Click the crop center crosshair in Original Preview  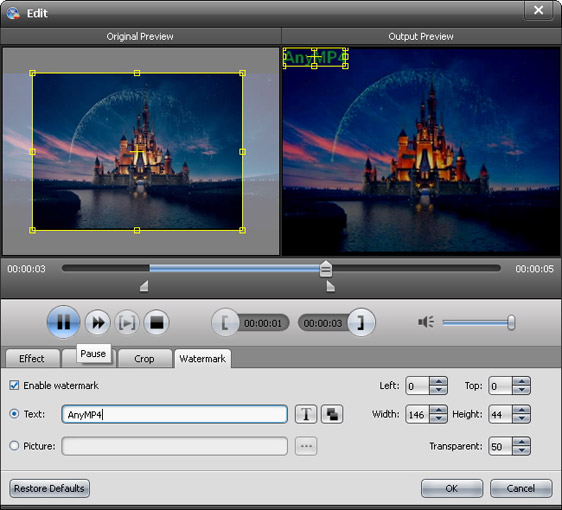pyautogui.click(x=137, y=152)
